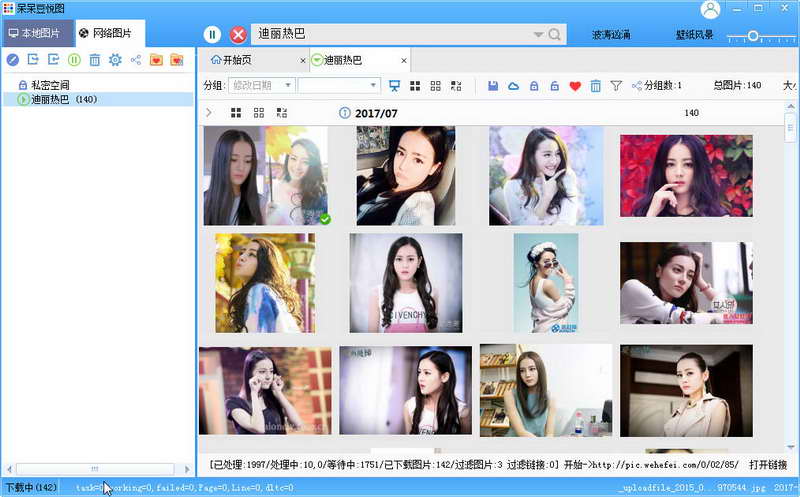Viewport: 800px width, 497px height.
Task: Toggle the lock icon in image toolbar
Action: 534,86
